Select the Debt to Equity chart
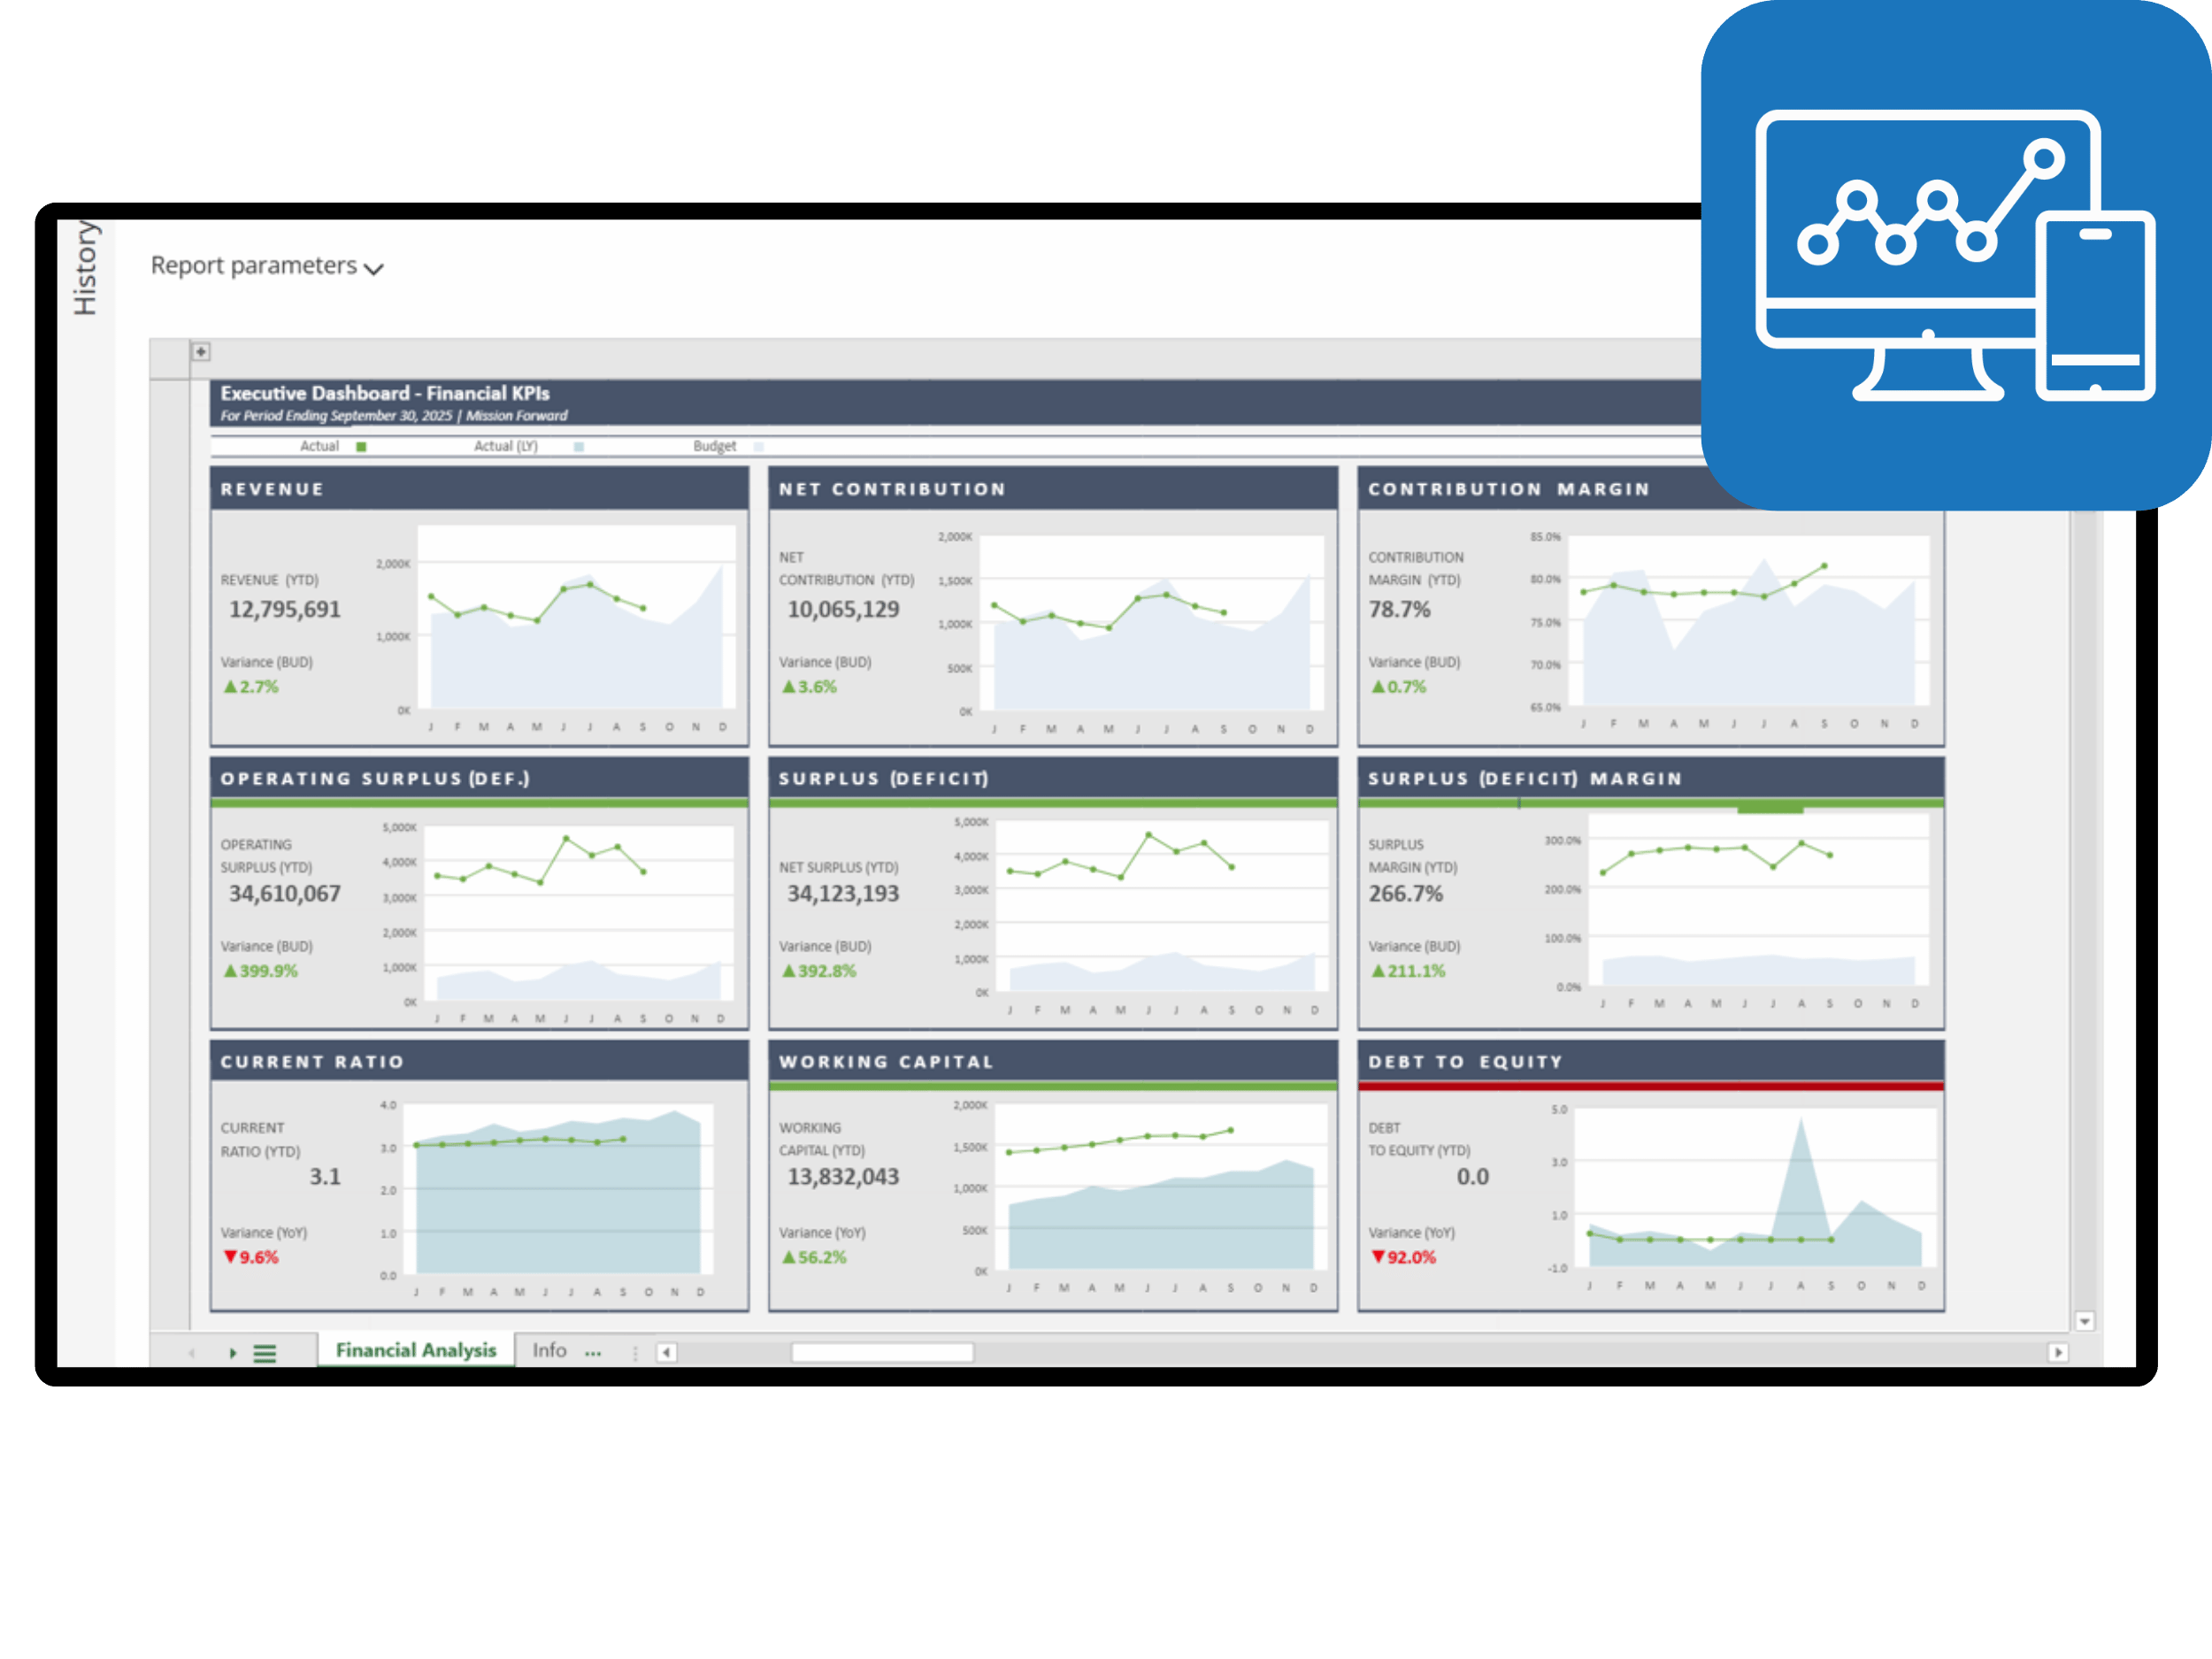2212x1659 pixels. coord(1753,1188)
